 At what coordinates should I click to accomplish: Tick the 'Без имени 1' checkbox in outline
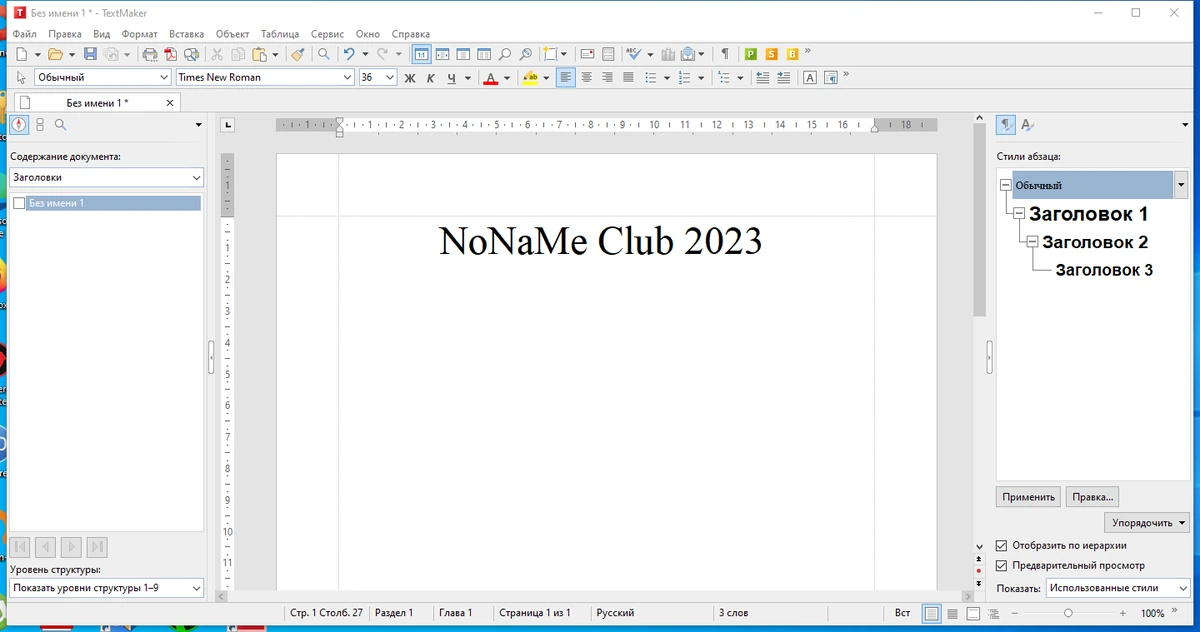coord(19,203)
